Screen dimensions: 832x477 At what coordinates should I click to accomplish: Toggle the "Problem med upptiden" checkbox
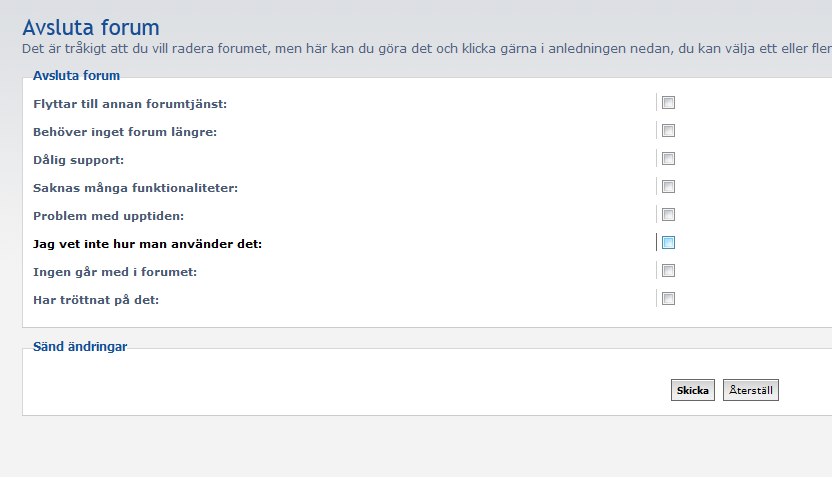click(x=668, y=214)
